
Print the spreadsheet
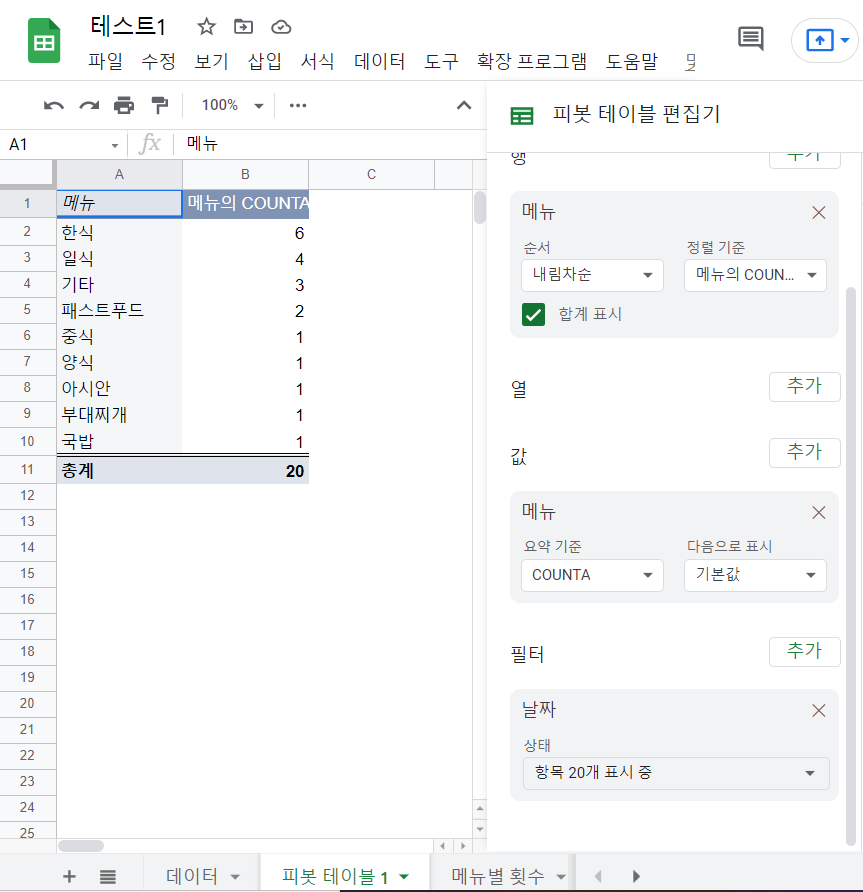click(x=124, y=105)
